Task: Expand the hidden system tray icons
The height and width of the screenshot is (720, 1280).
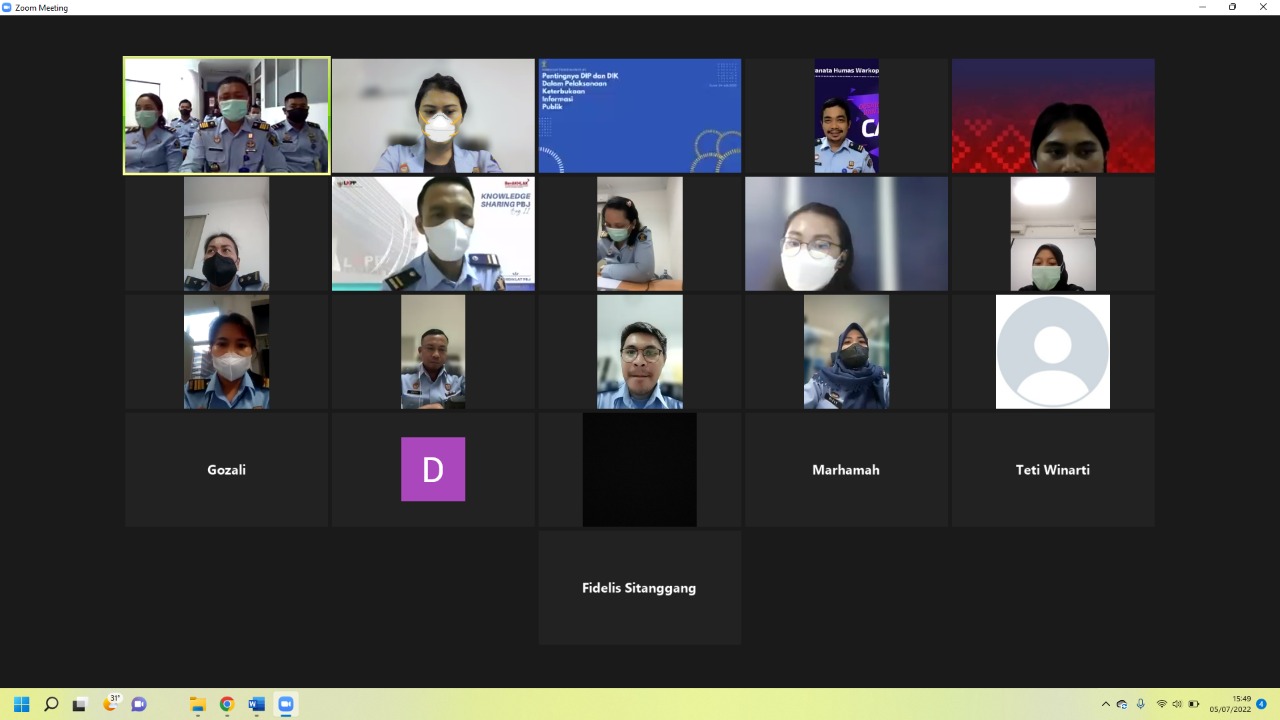Action: [1105, 704]
